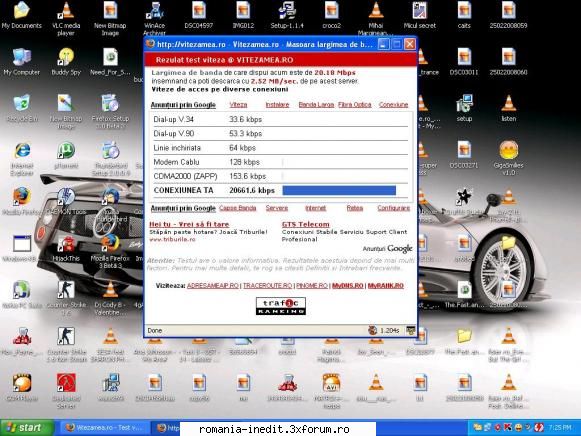Select '20661.6 kbps' connection value

point(252,190)
